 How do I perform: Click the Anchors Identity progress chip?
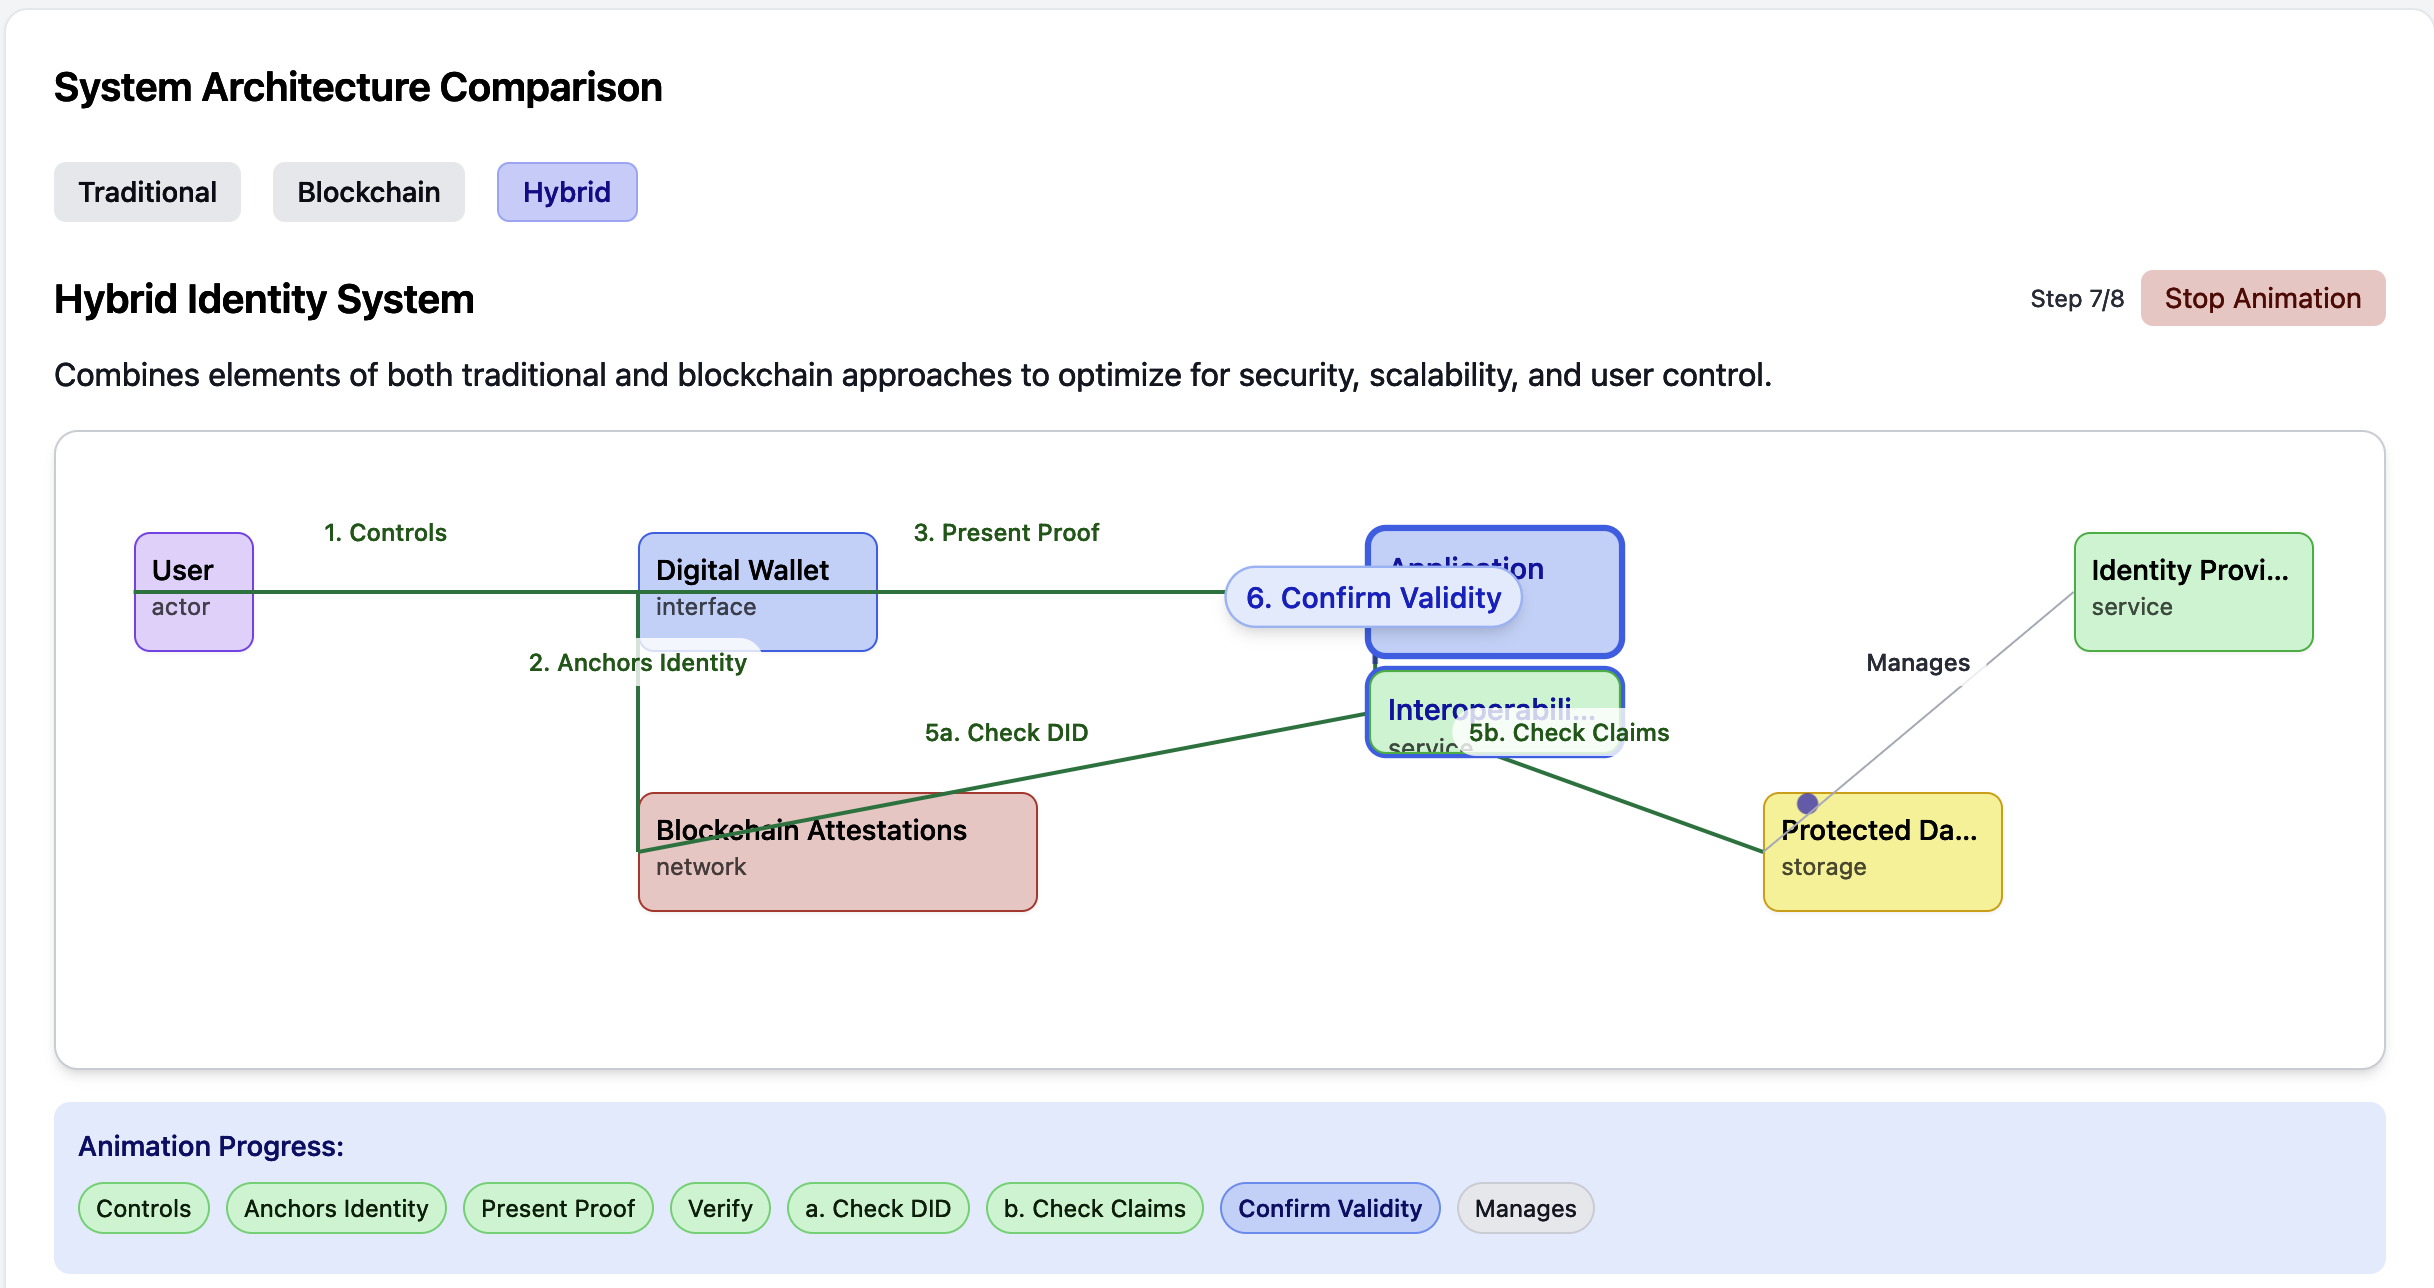(x=336, y=1208)
